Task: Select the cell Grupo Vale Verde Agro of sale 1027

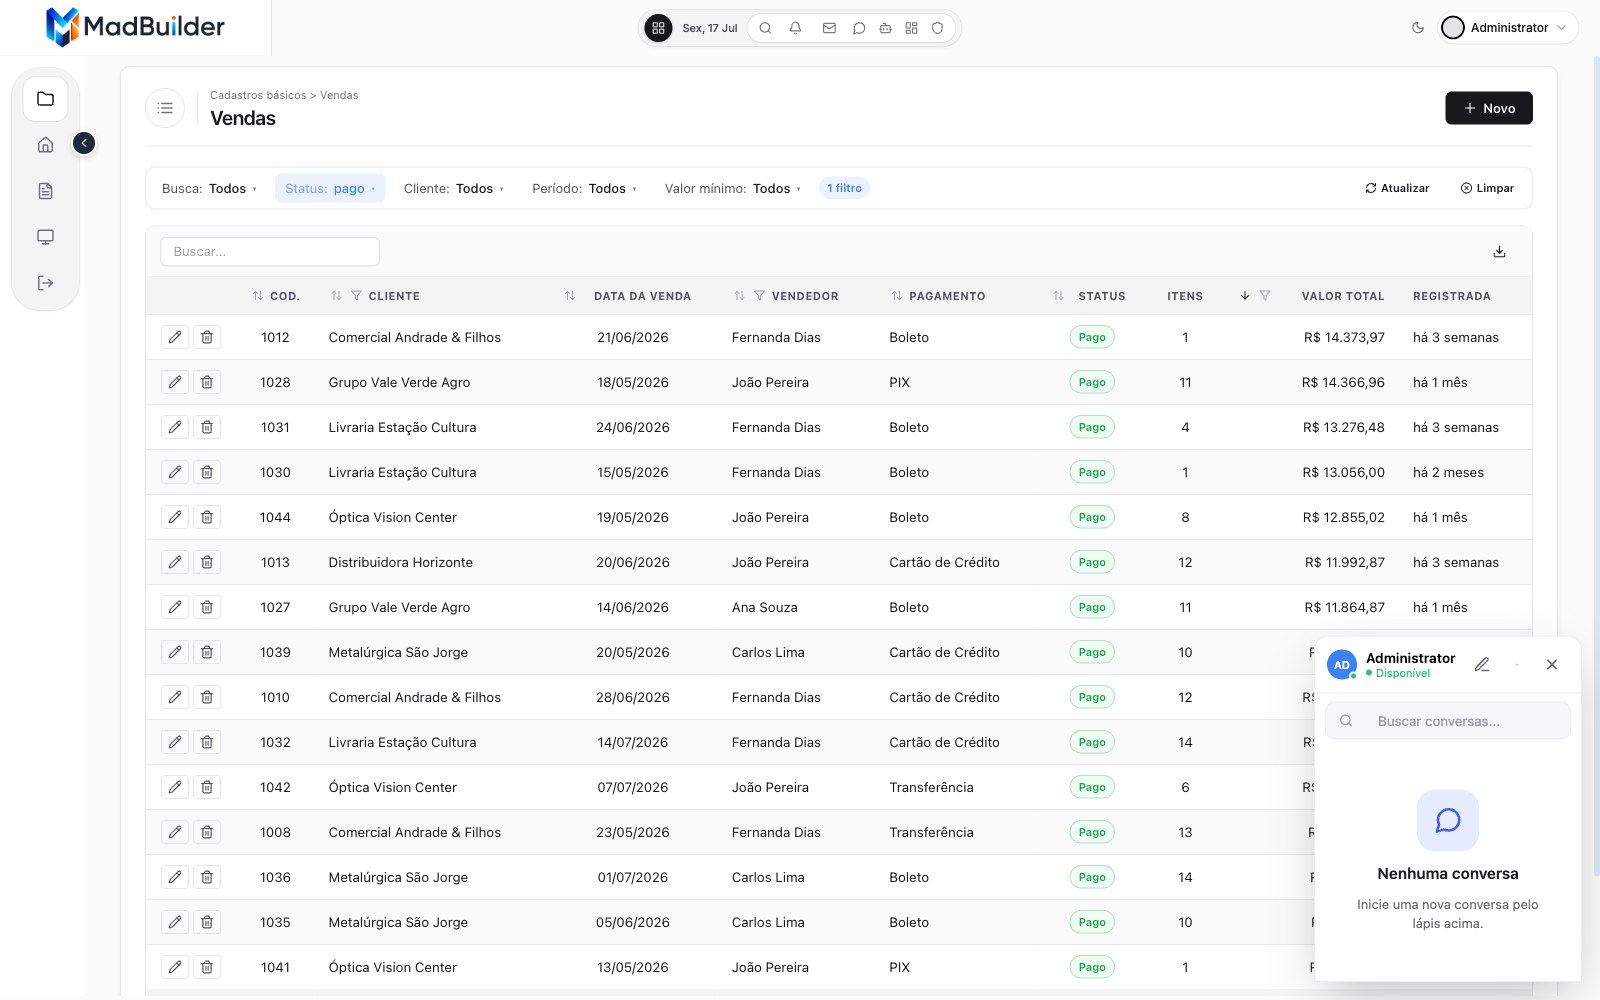Action: point(399,607)
